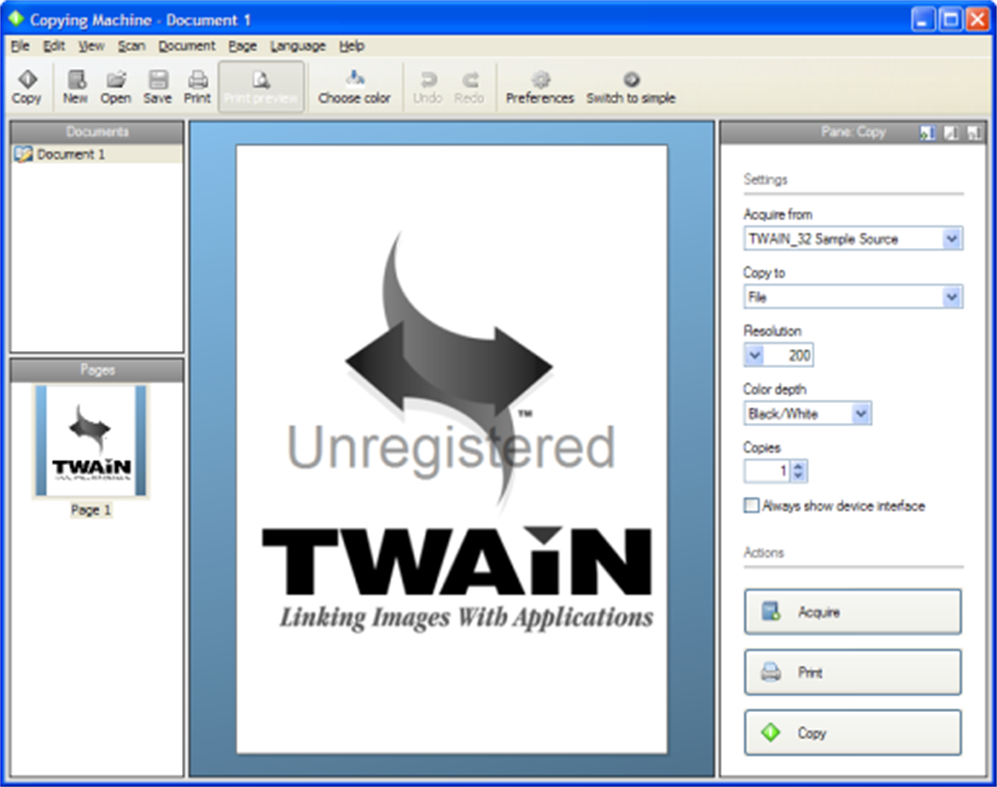The width and height of the screenshot is (997, 787).
Task: Click the Pages panel header
Action: coord(97,369)
